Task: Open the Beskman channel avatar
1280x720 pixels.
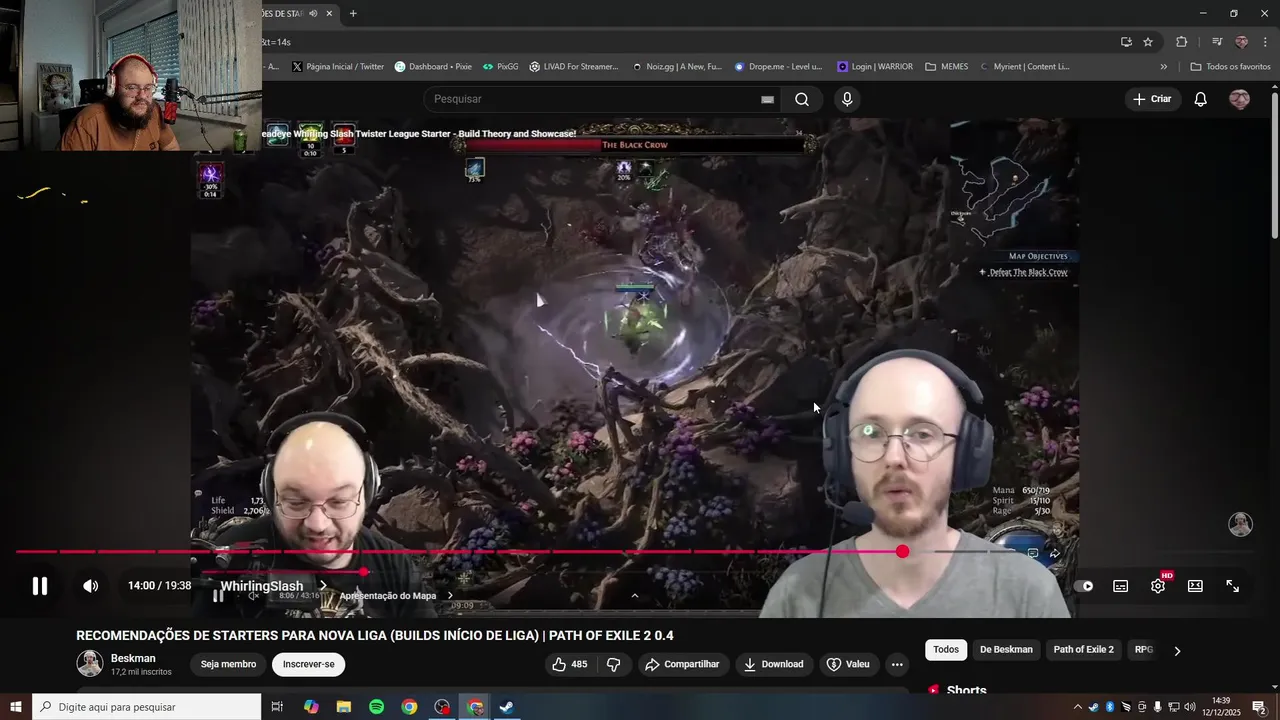Action: [90, 663]
